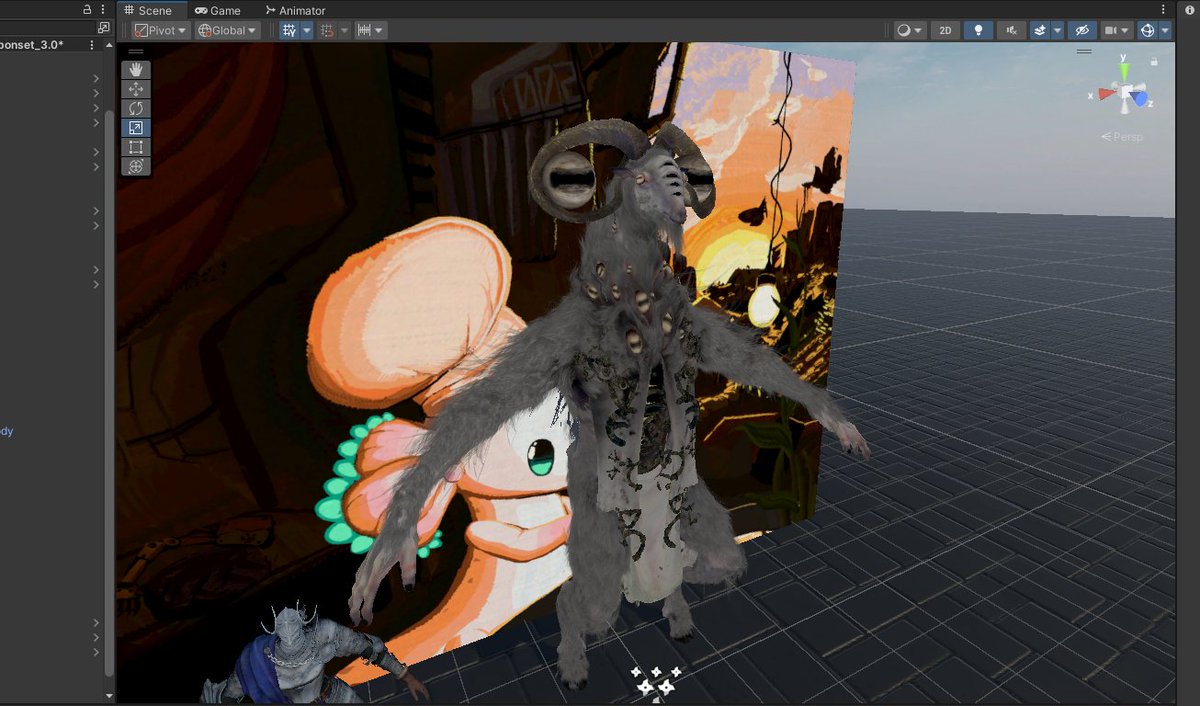Toggle scene effects (skybox, fog)
The height and width of the screenshot is (706, 1200).
coord(1040,30)
